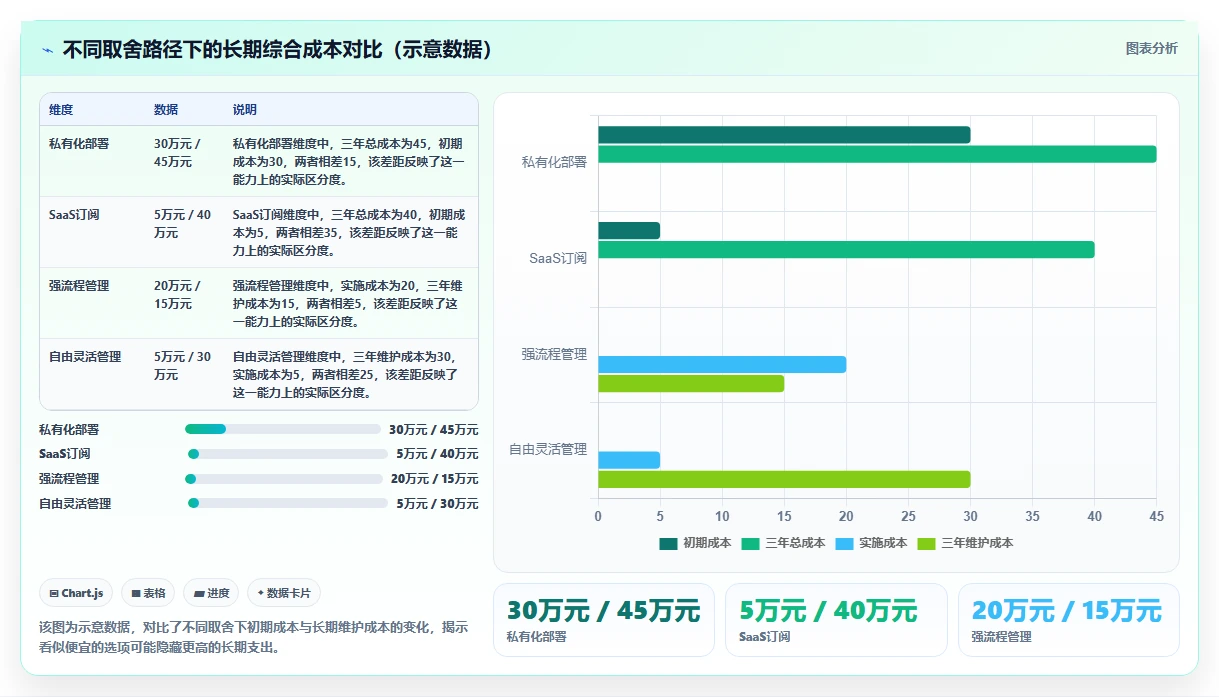Click the x-axis tick value 20
Image resolution: width=1219 pixels, height=697 pixels.
point(846,517)
